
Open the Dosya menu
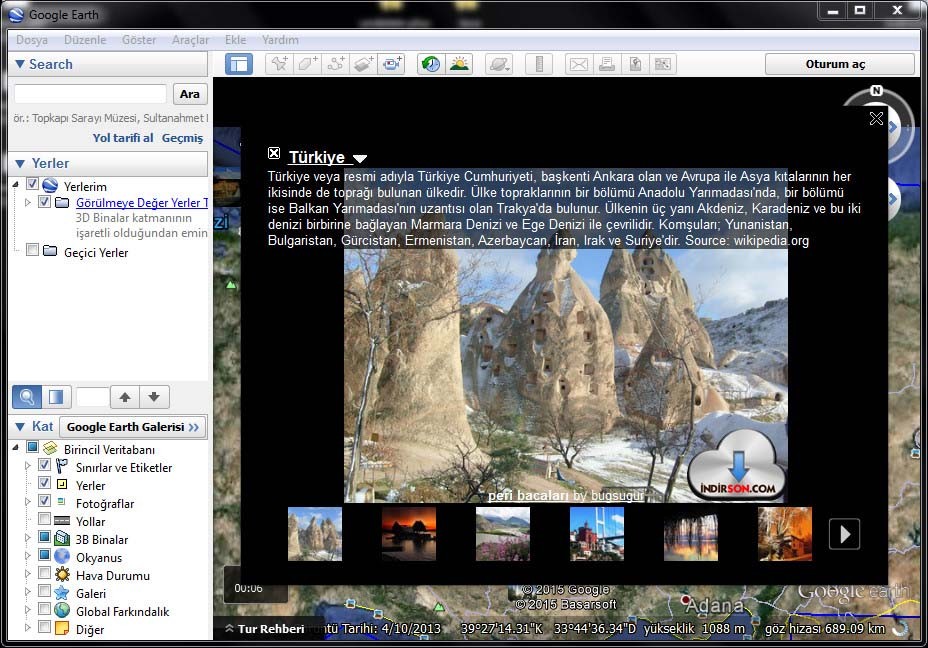click(32, 40)
